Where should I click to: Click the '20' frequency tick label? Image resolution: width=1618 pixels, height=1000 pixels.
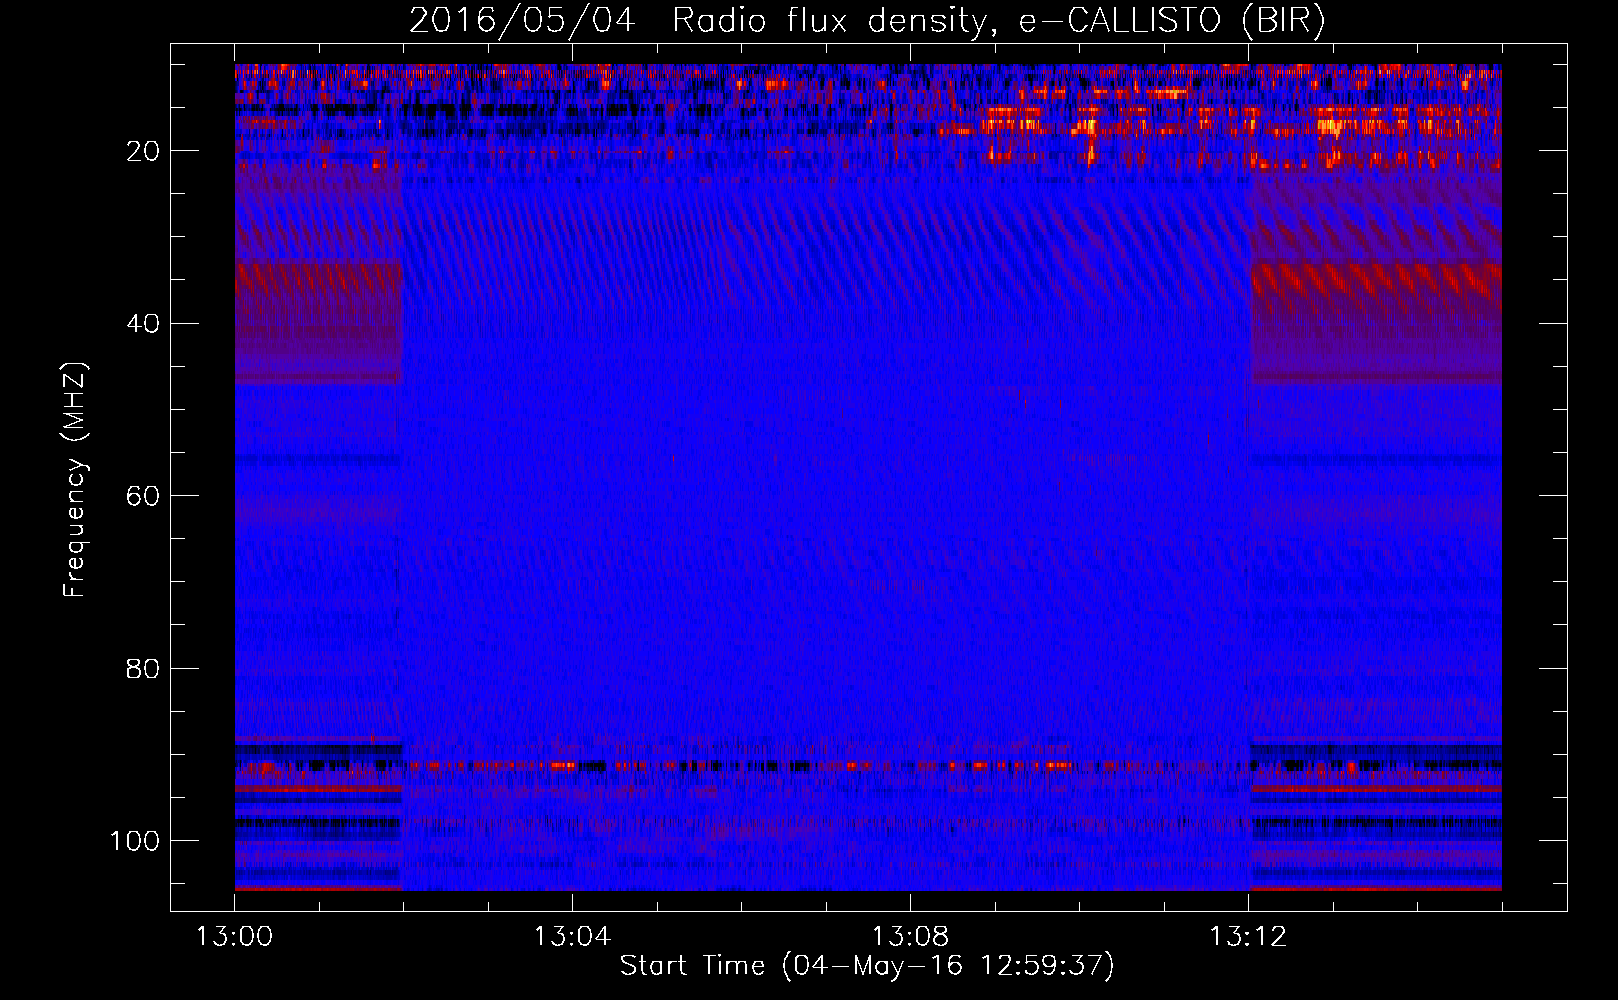[x=143, y=151]
